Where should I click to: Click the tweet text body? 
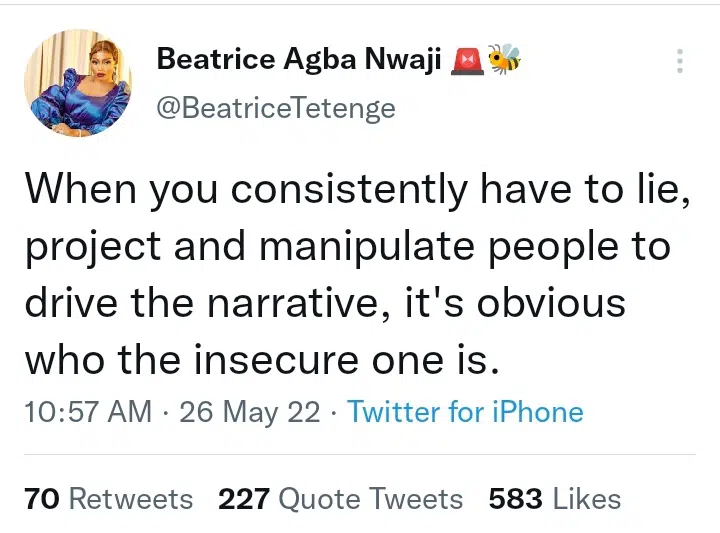357,274
